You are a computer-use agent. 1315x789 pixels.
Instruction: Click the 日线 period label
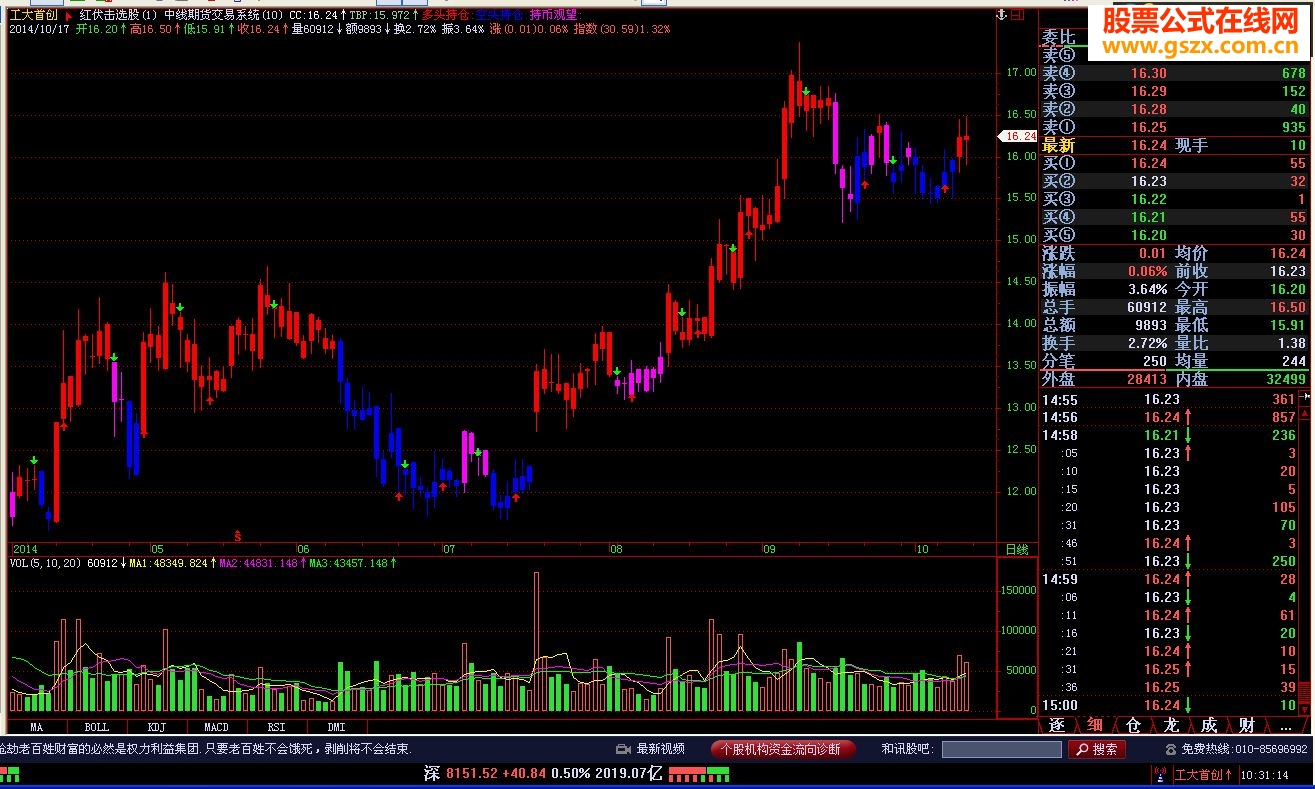coord(1016,549)
